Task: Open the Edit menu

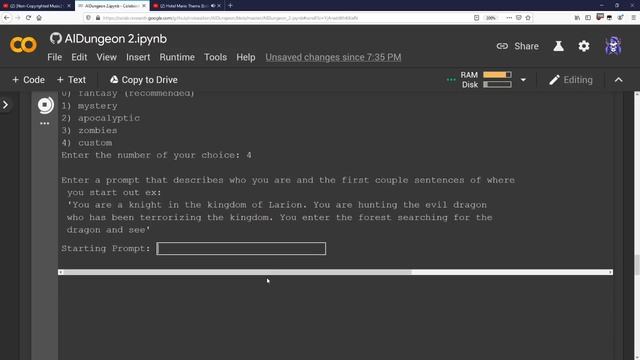Action: point(79,57)
